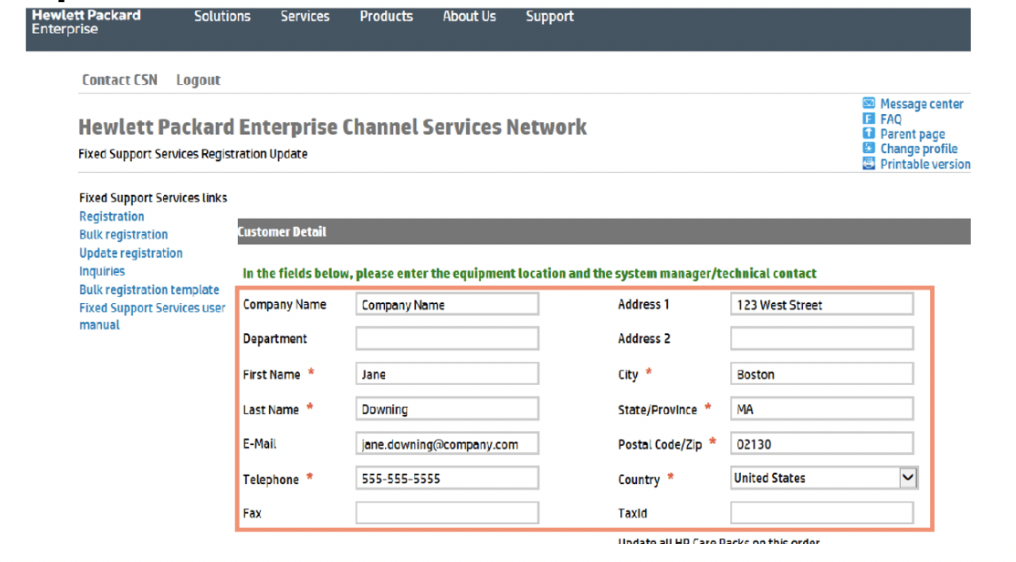Click the E-Mail field label
Viewport: 1016px width, 562px height.
click(x=259, y=444)
